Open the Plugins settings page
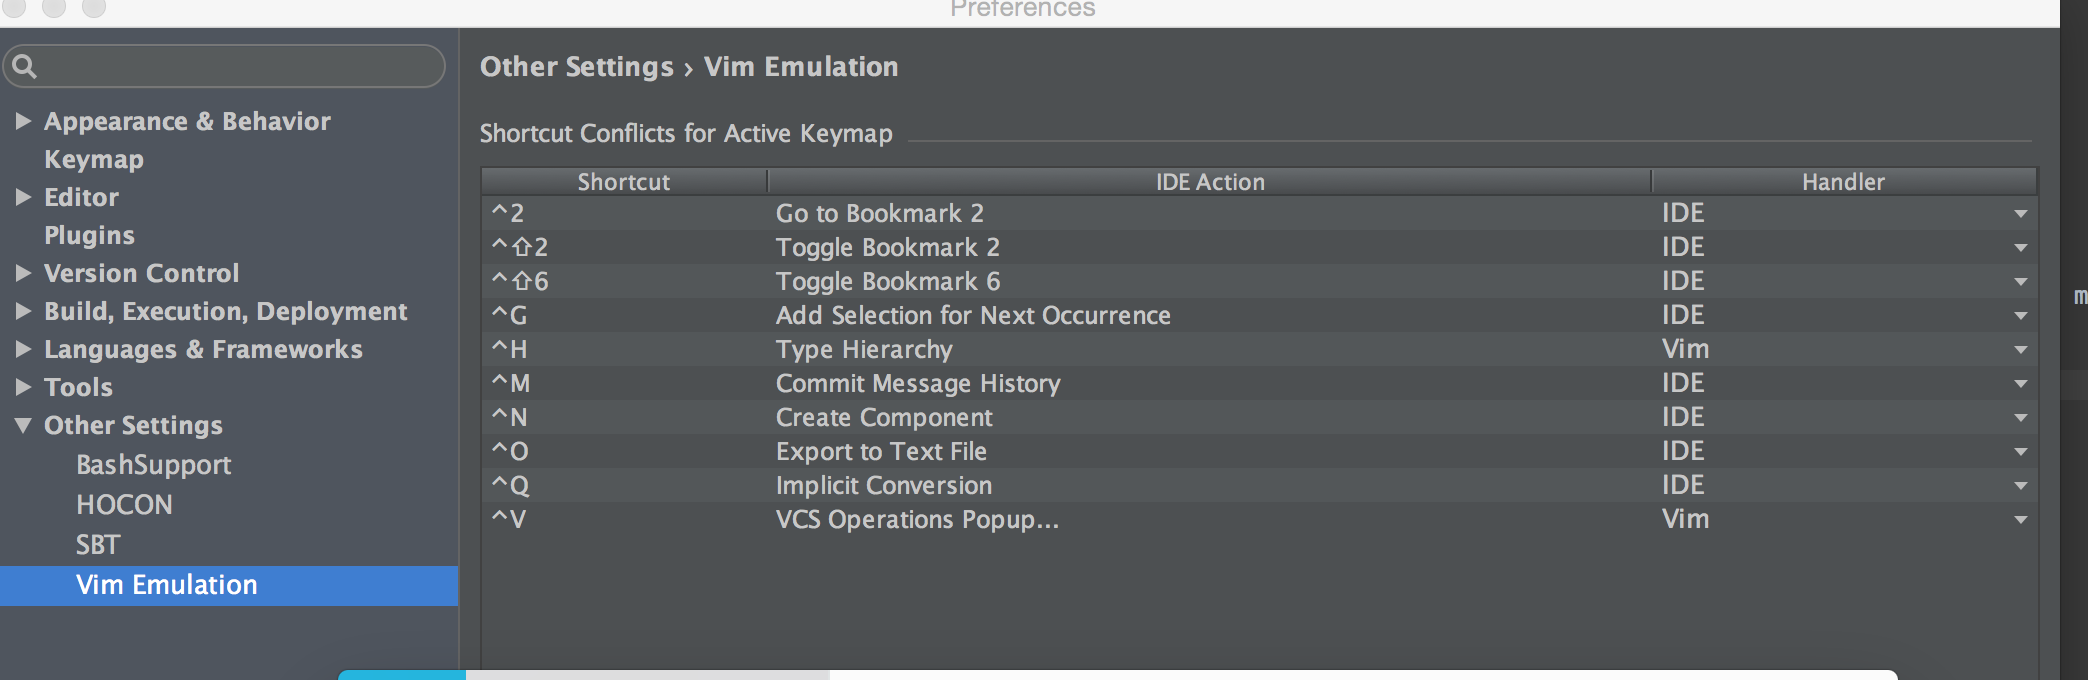The width and height of the screenshot is (2088, 680). 89,235
